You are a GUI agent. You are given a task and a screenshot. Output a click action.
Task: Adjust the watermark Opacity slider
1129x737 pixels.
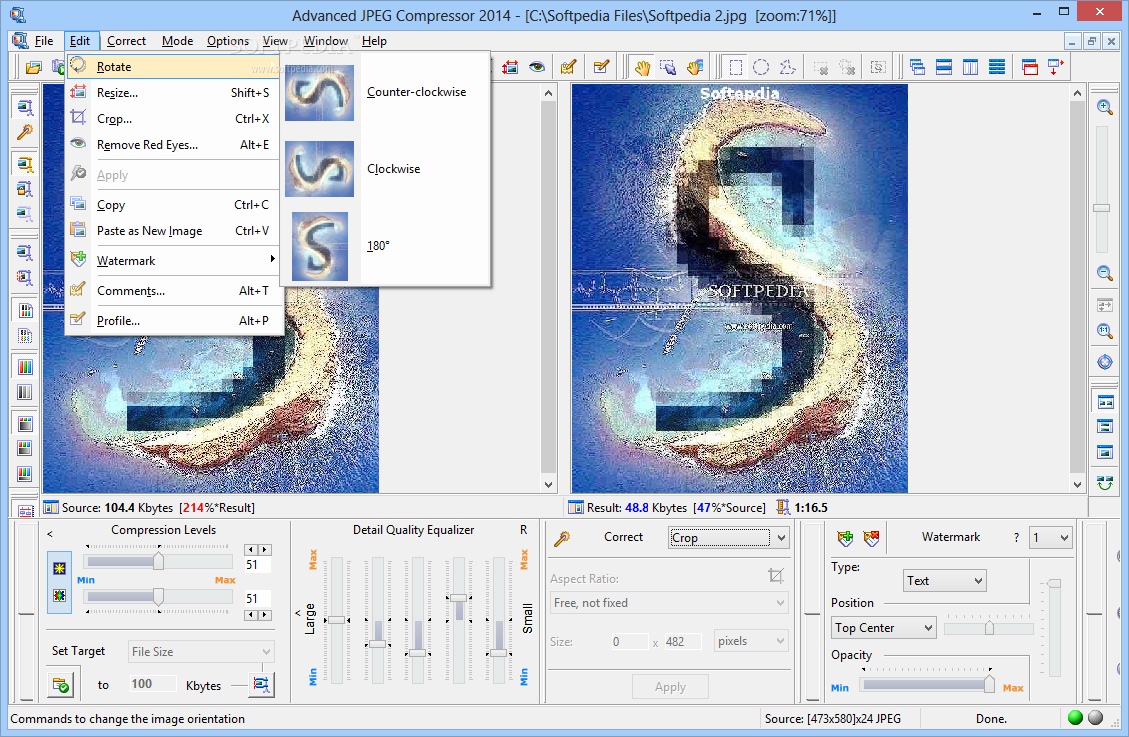(x=990, y=684)
